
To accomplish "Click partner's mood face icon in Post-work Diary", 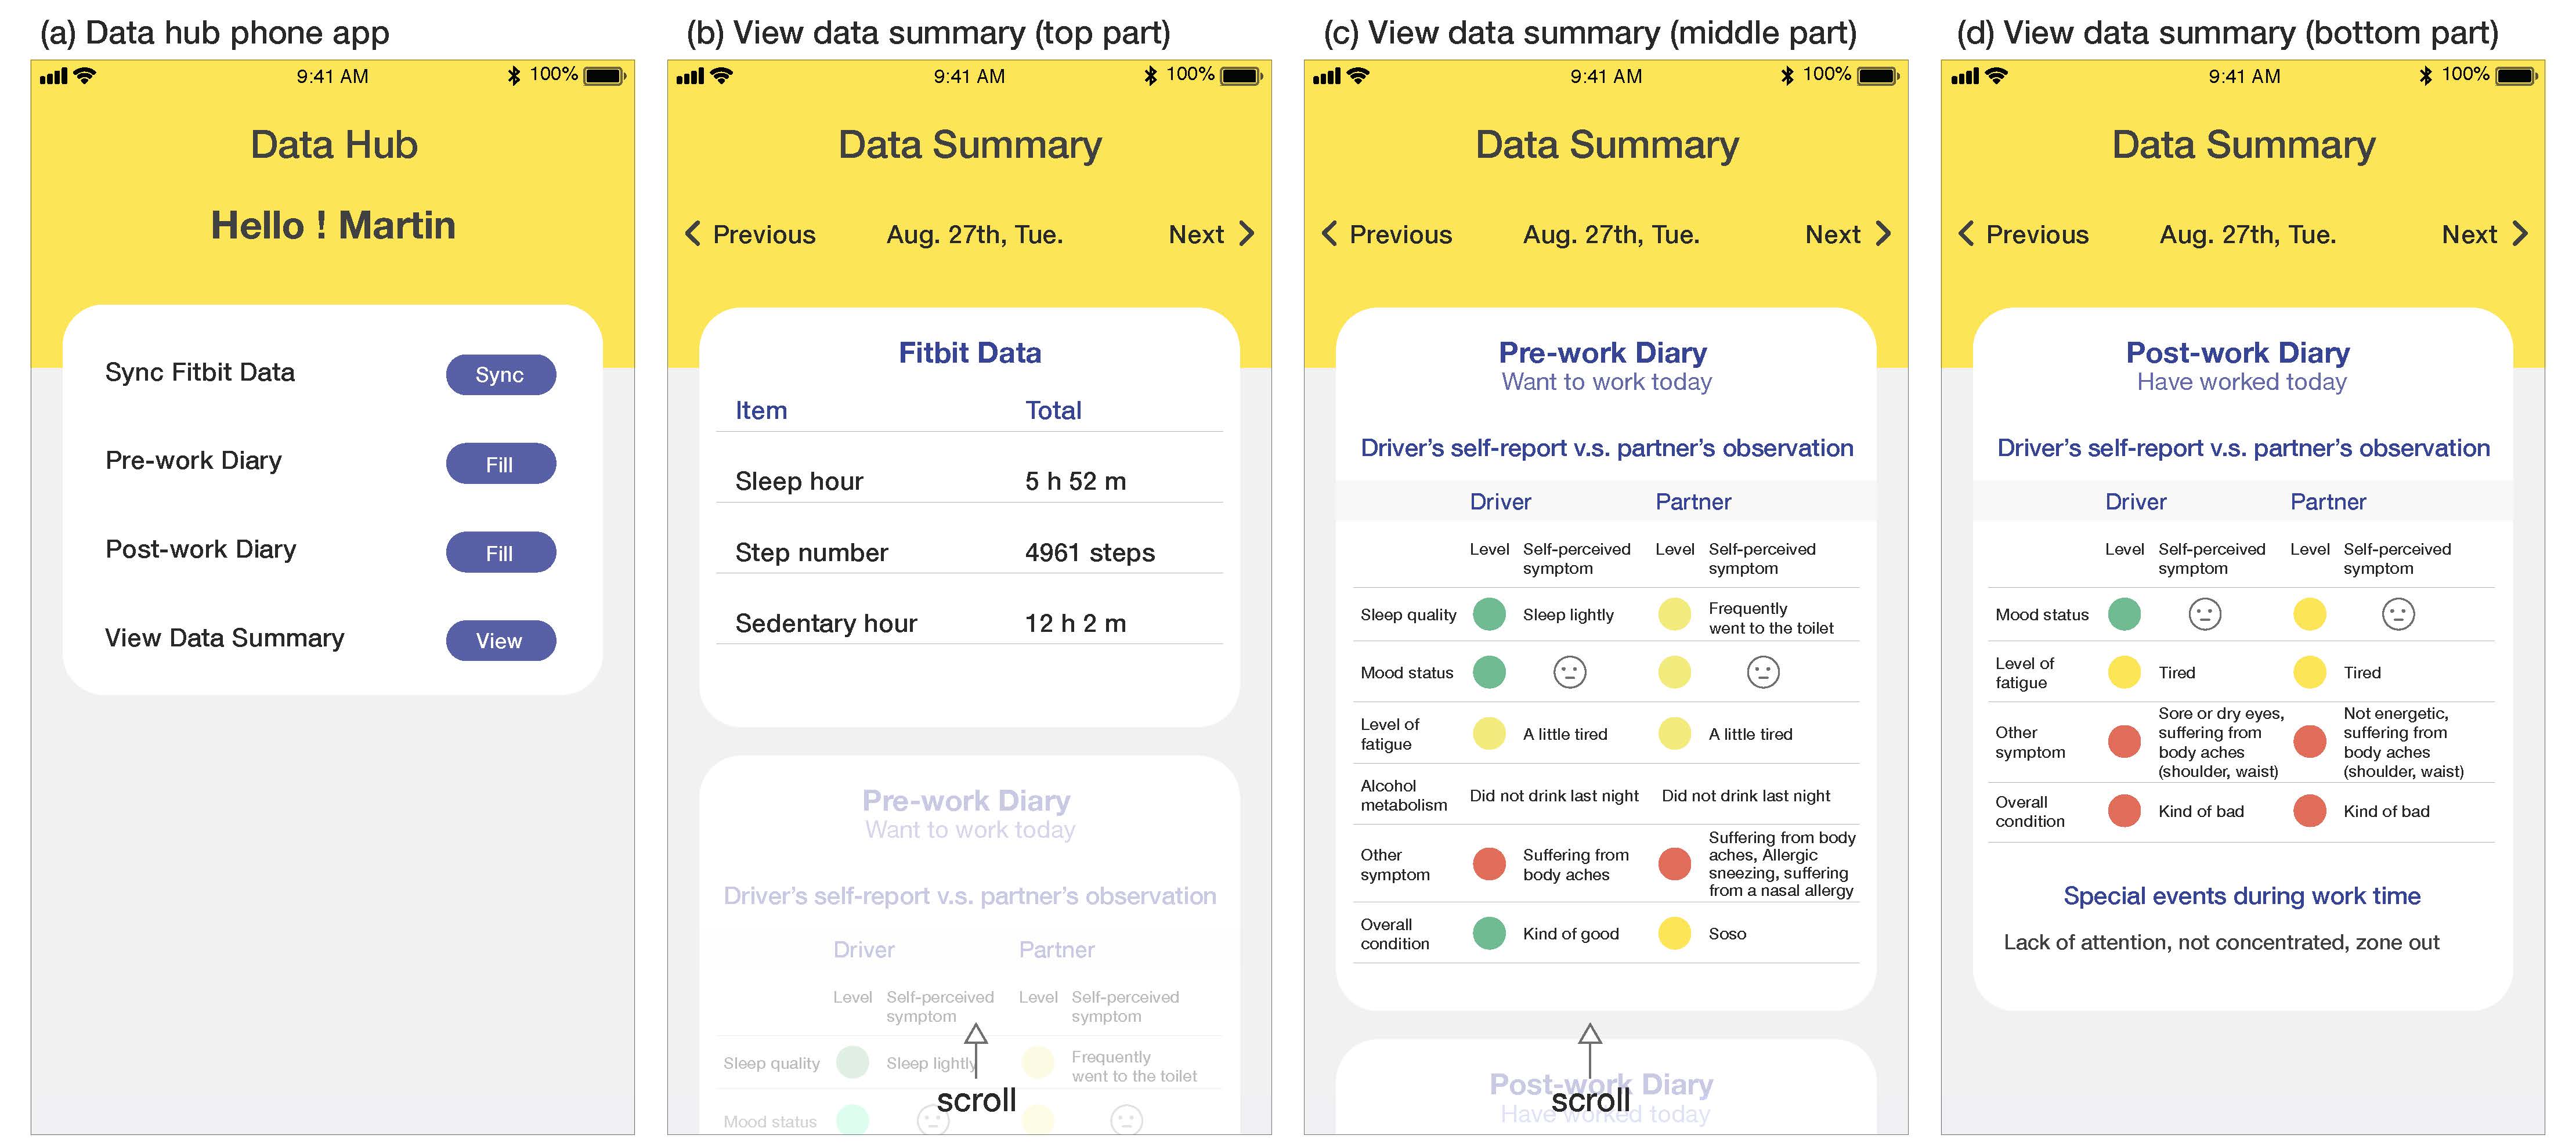I will [2397, 614].
